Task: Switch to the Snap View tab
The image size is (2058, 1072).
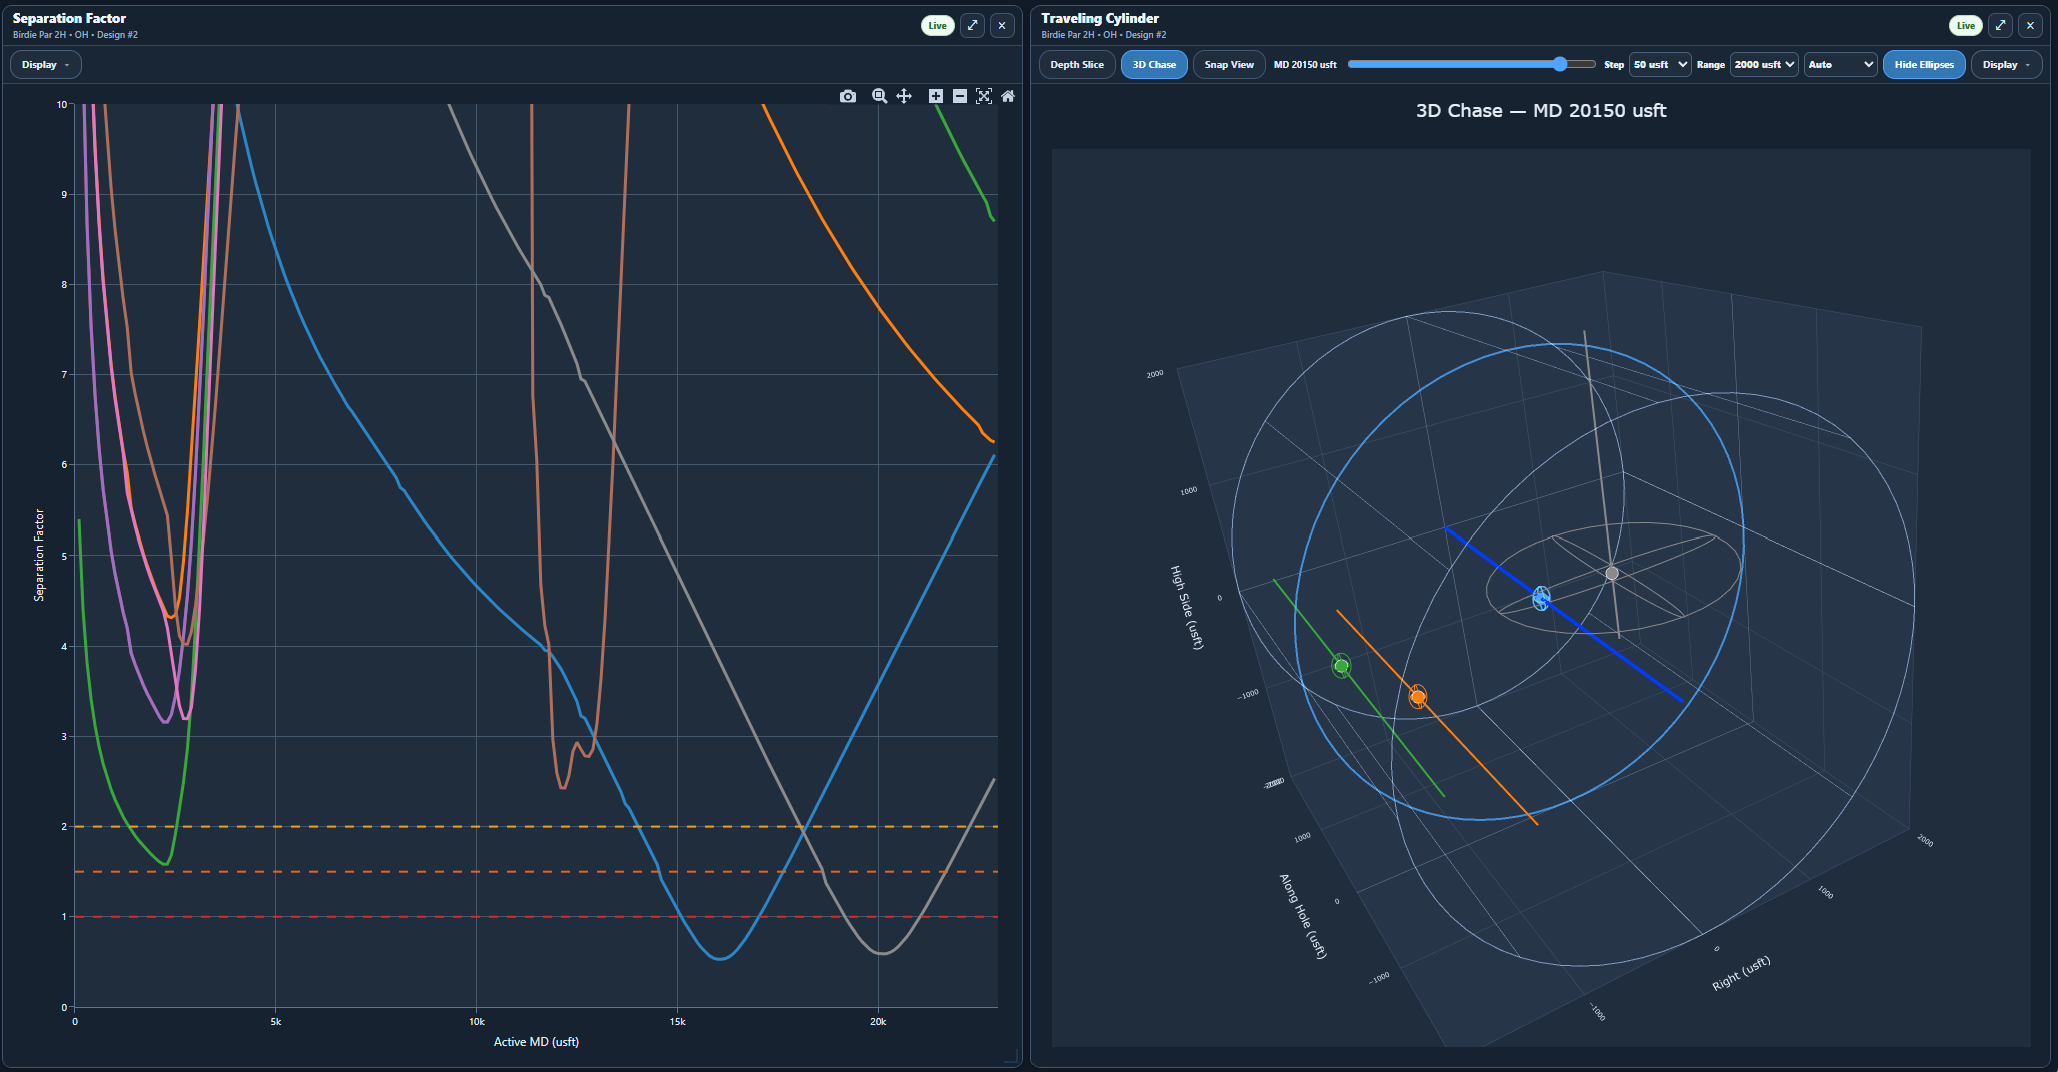Action: (1229, 65)
